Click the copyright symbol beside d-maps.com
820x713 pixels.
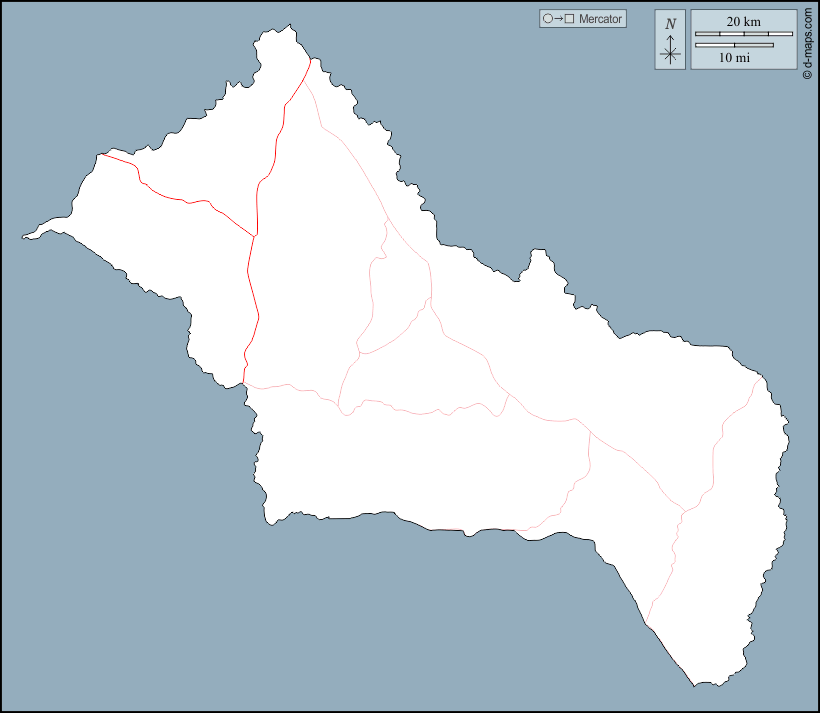tap(806, 73)
